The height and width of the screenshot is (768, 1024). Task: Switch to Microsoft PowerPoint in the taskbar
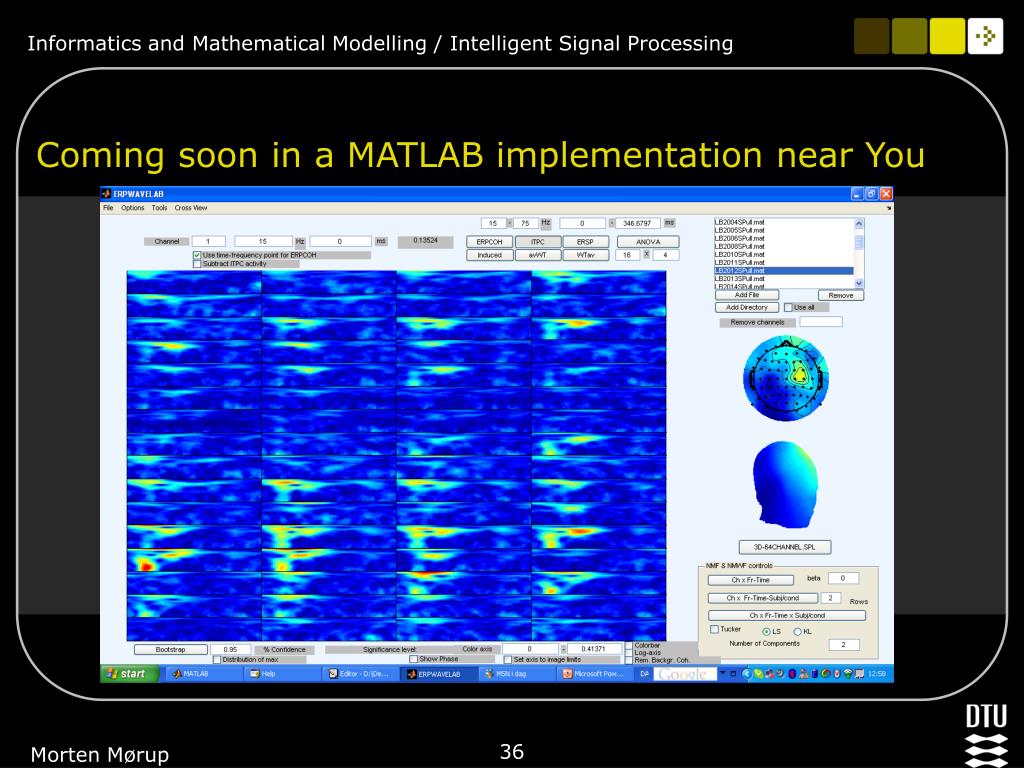pyautogui.click(x=594, y=674)
